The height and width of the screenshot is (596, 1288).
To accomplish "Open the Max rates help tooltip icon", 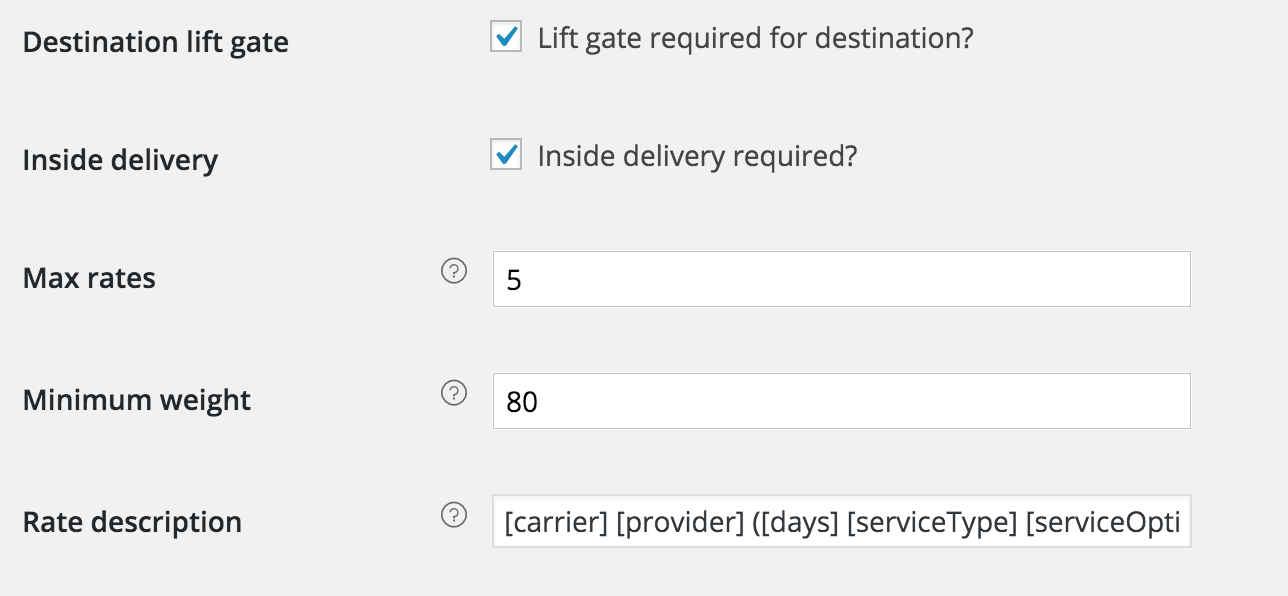I will pyautogui.click(x=454, y=271).
